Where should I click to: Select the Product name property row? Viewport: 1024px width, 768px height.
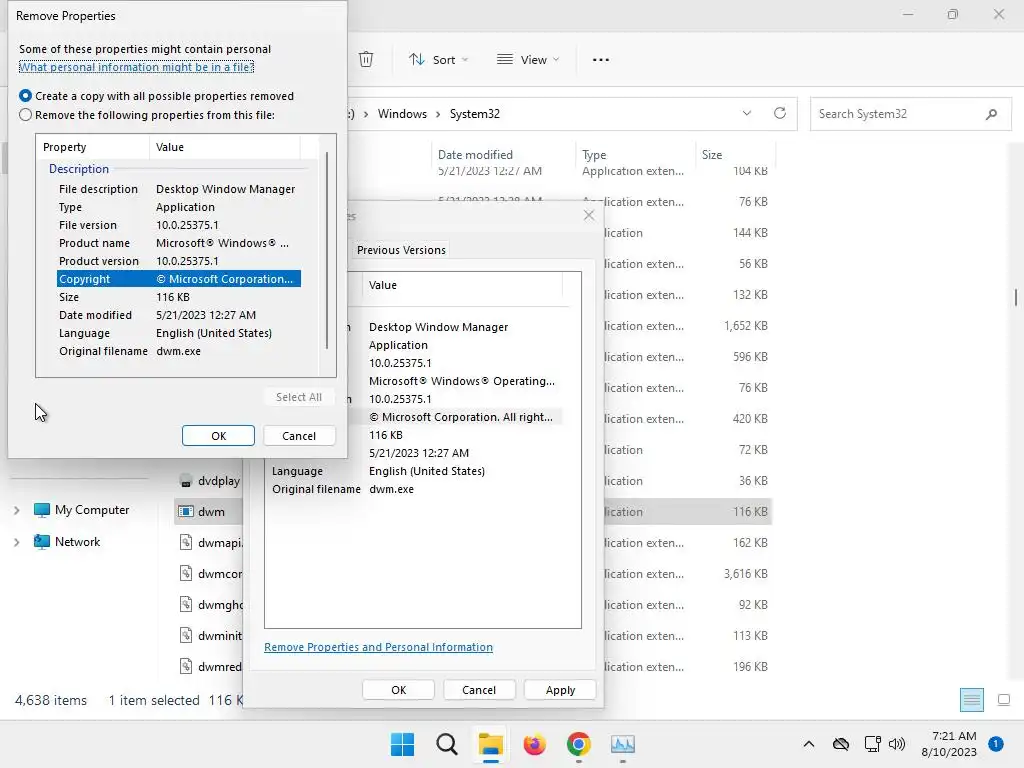(178, 243)
